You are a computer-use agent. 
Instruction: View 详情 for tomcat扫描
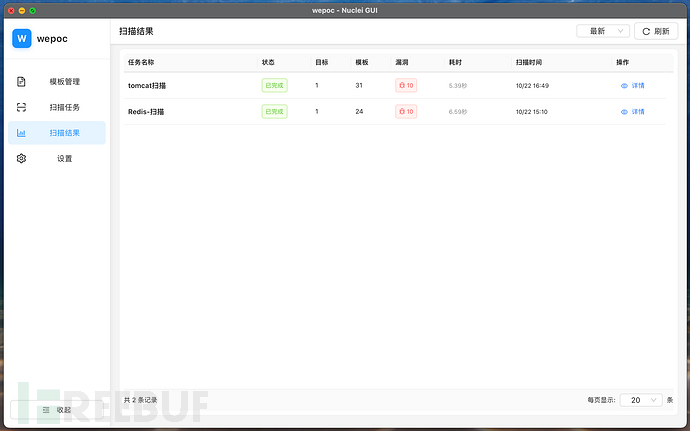633,86
